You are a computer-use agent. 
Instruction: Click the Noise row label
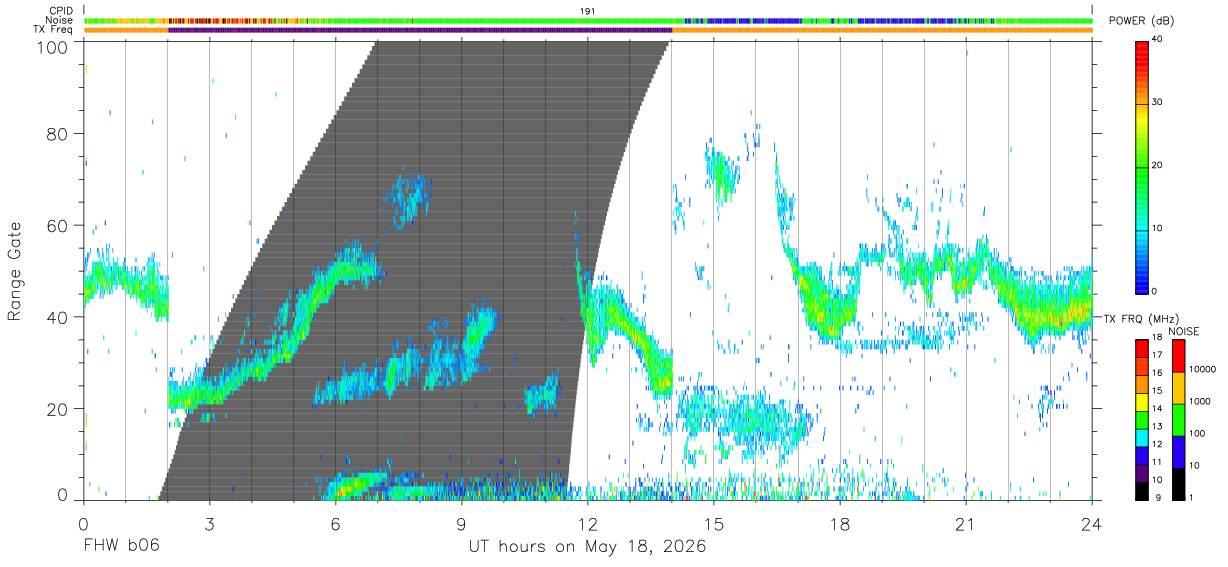coord(60,20)
